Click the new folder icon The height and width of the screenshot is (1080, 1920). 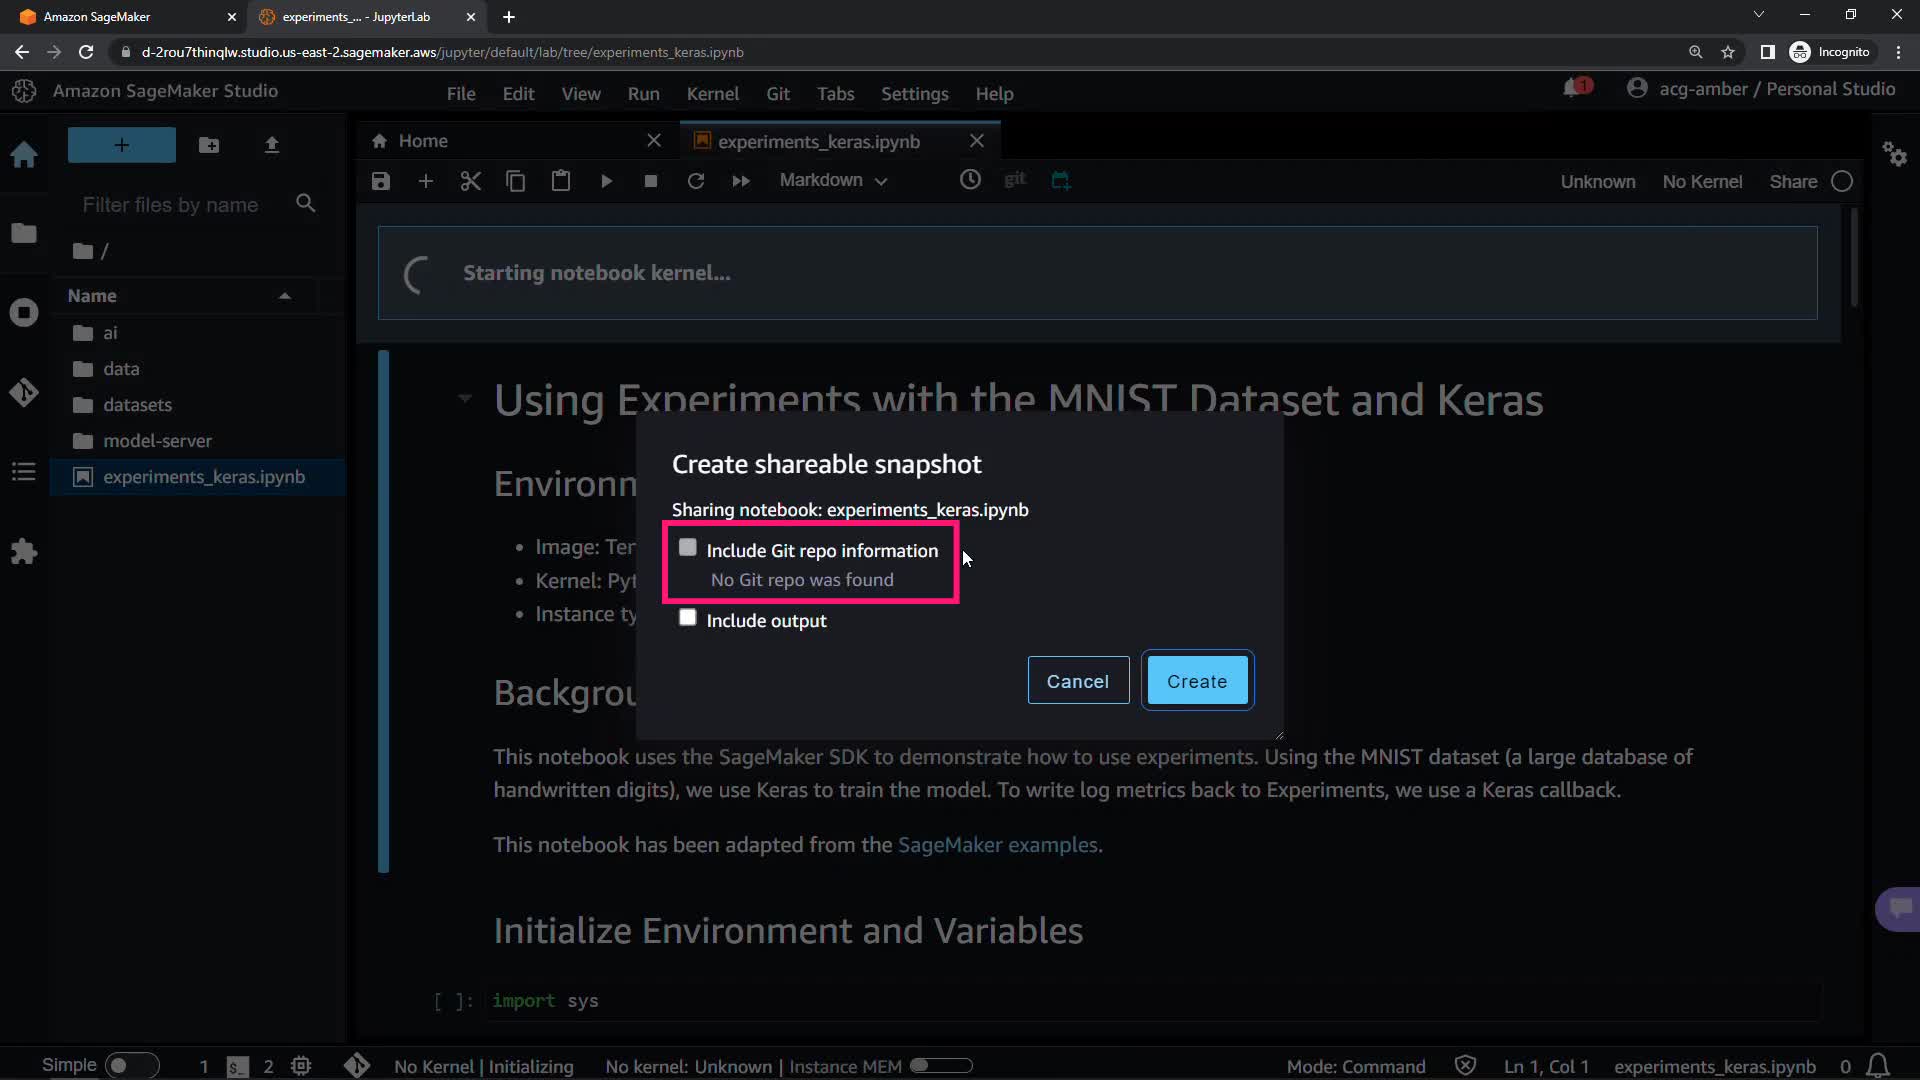tap(209, 145)
